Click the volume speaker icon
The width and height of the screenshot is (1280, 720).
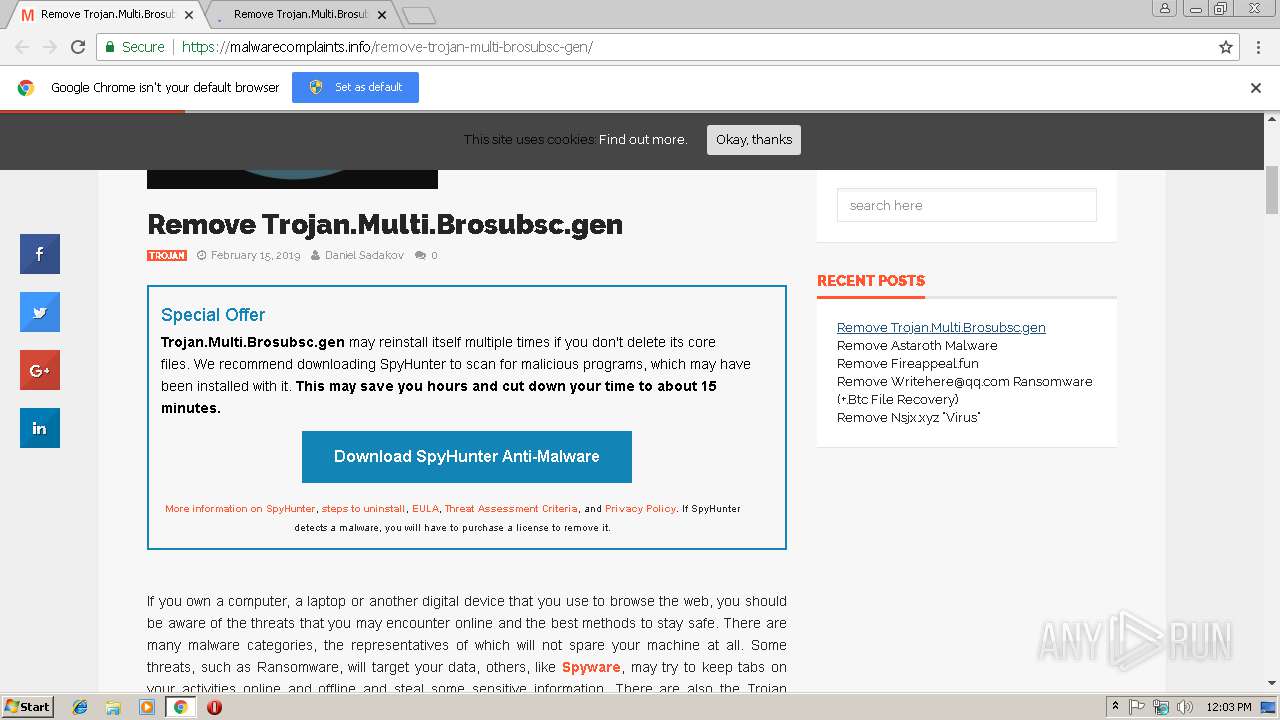click(x=1185, y=707)
